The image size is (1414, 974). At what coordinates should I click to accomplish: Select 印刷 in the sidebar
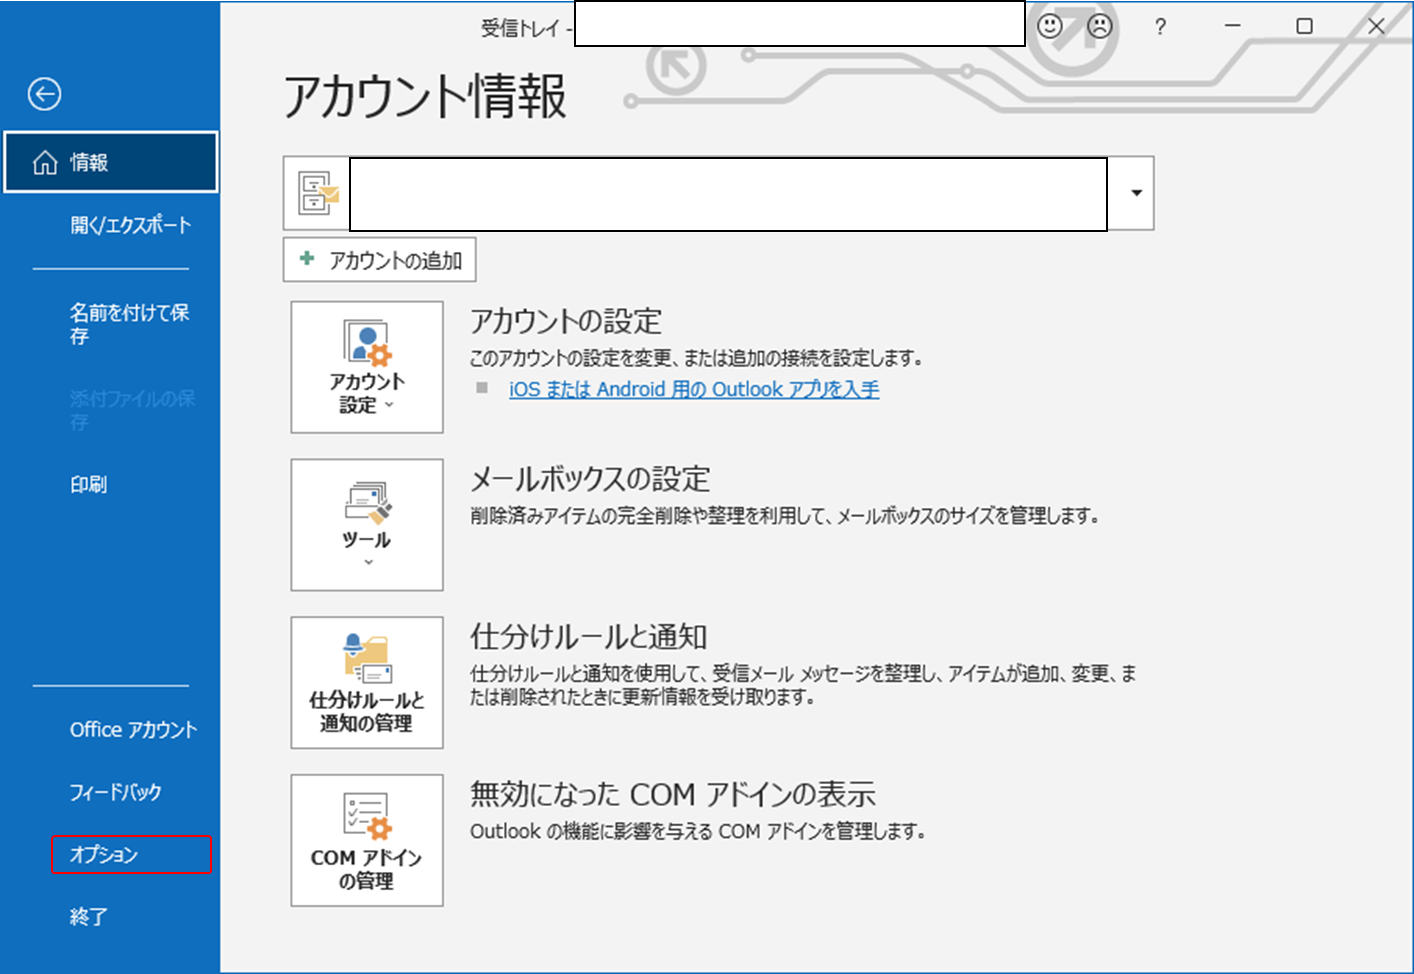[x=89, y=484]
